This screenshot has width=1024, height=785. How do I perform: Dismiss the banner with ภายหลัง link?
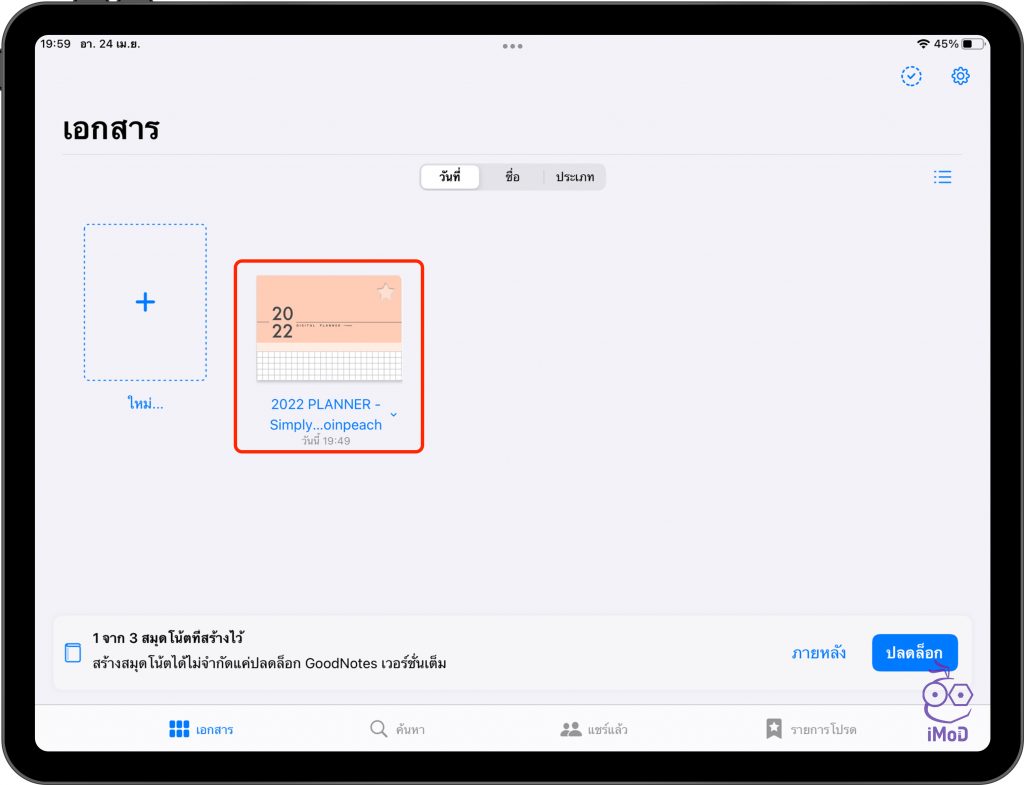tap(818, 653)
